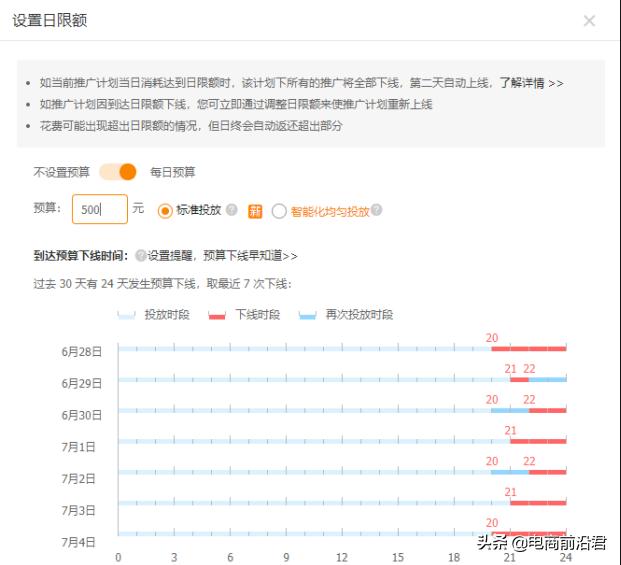
Task: Click help icon before 设置提醒
Action: [140, 256]
